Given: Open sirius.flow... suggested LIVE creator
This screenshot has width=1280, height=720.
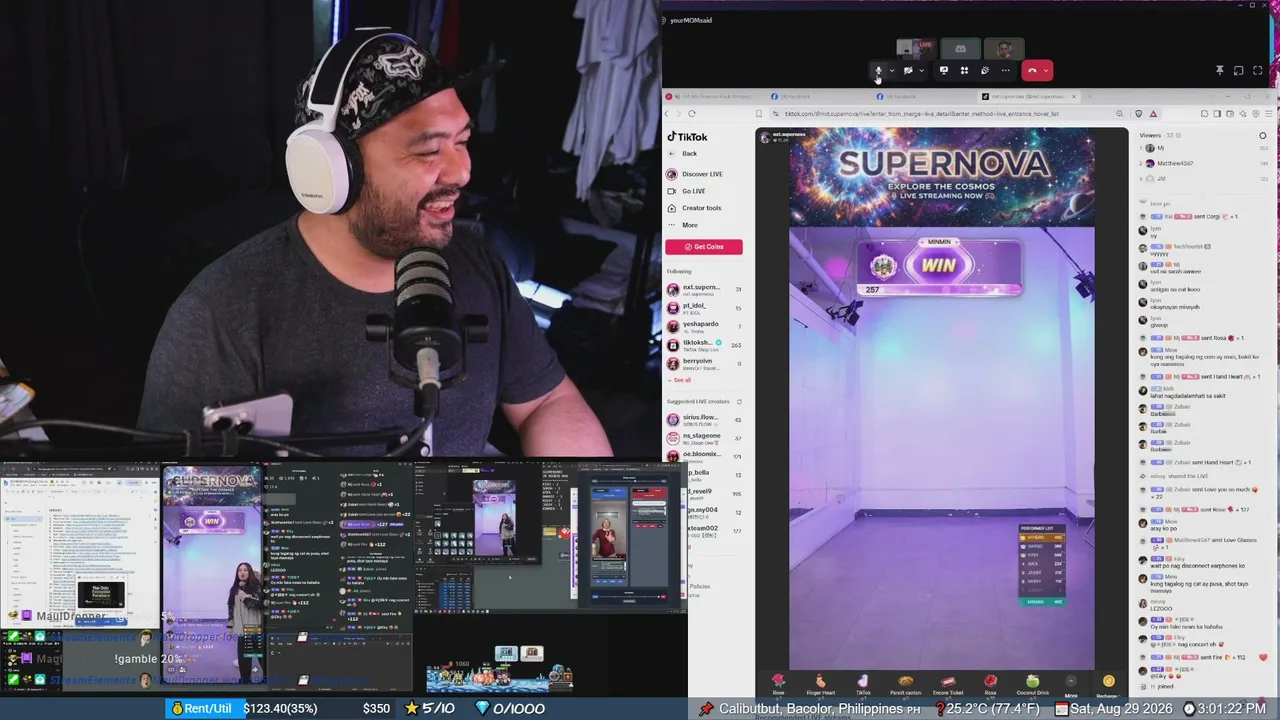Looking at the screenshot, I should tap(704, 420).
